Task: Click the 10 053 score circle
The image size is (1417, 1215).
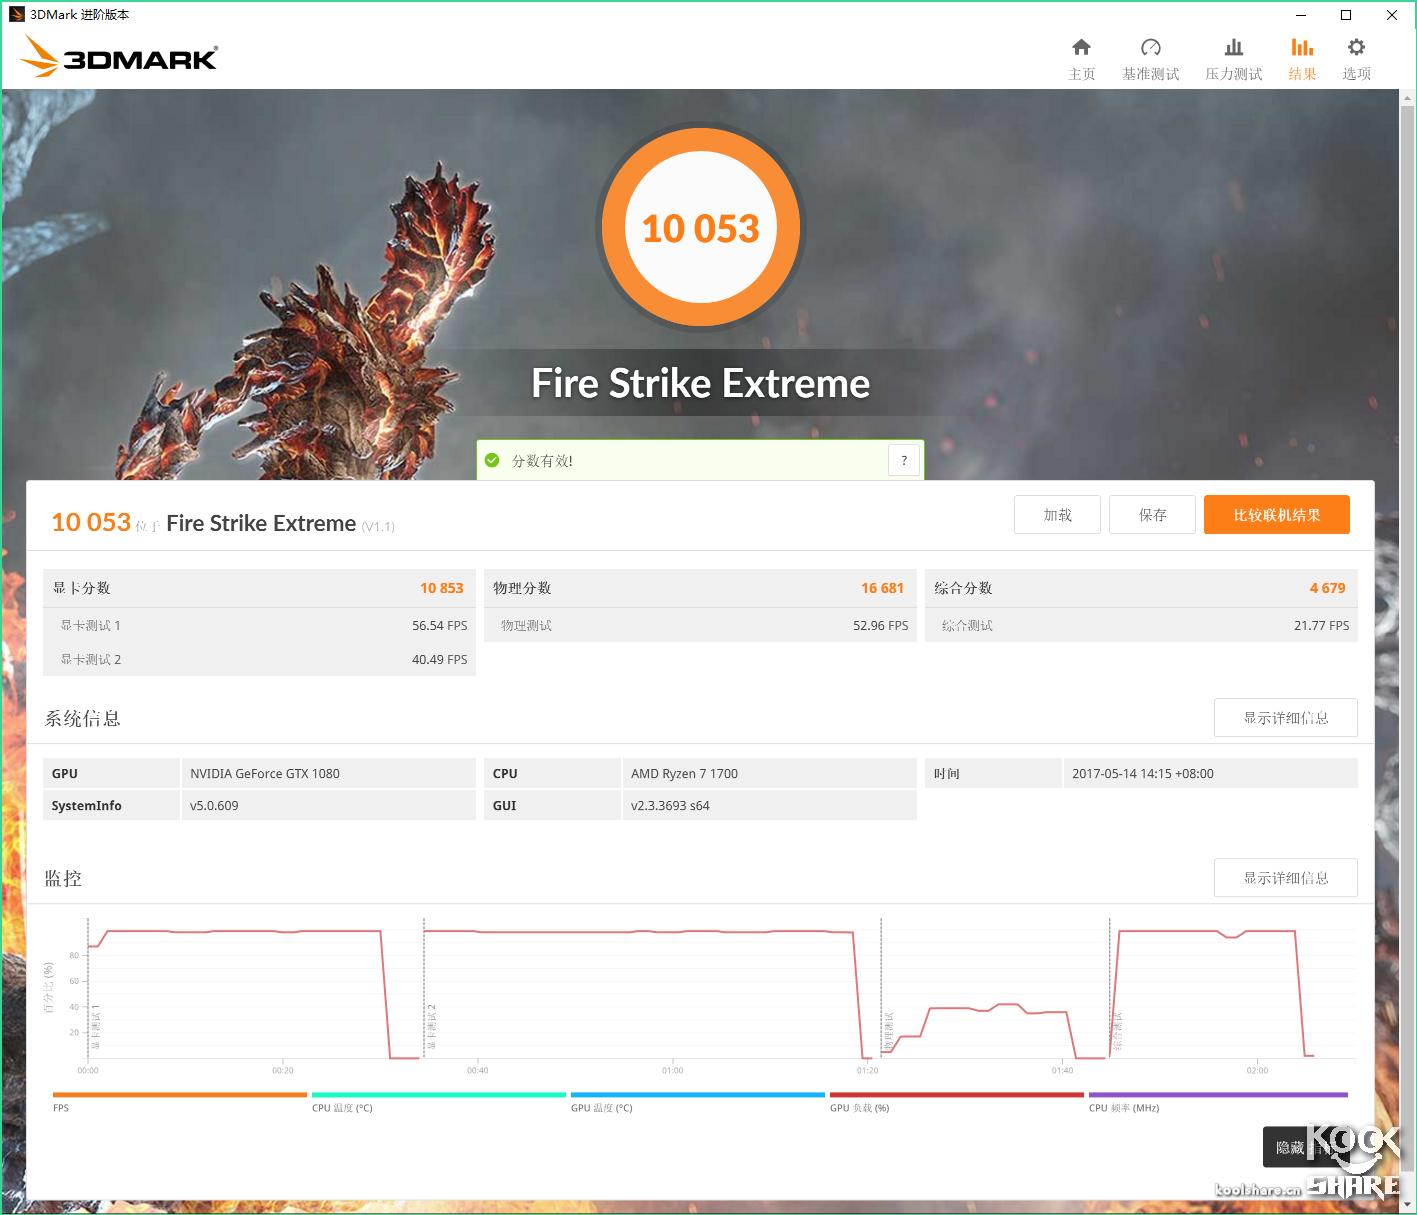Action: point(701,228)
